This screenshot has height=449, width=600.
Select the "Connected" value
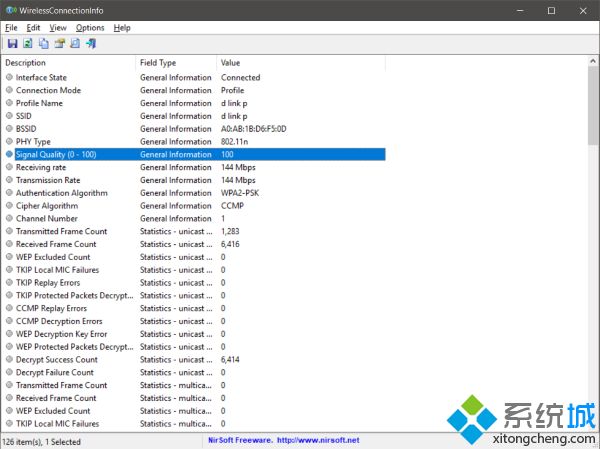pos(240,77)
